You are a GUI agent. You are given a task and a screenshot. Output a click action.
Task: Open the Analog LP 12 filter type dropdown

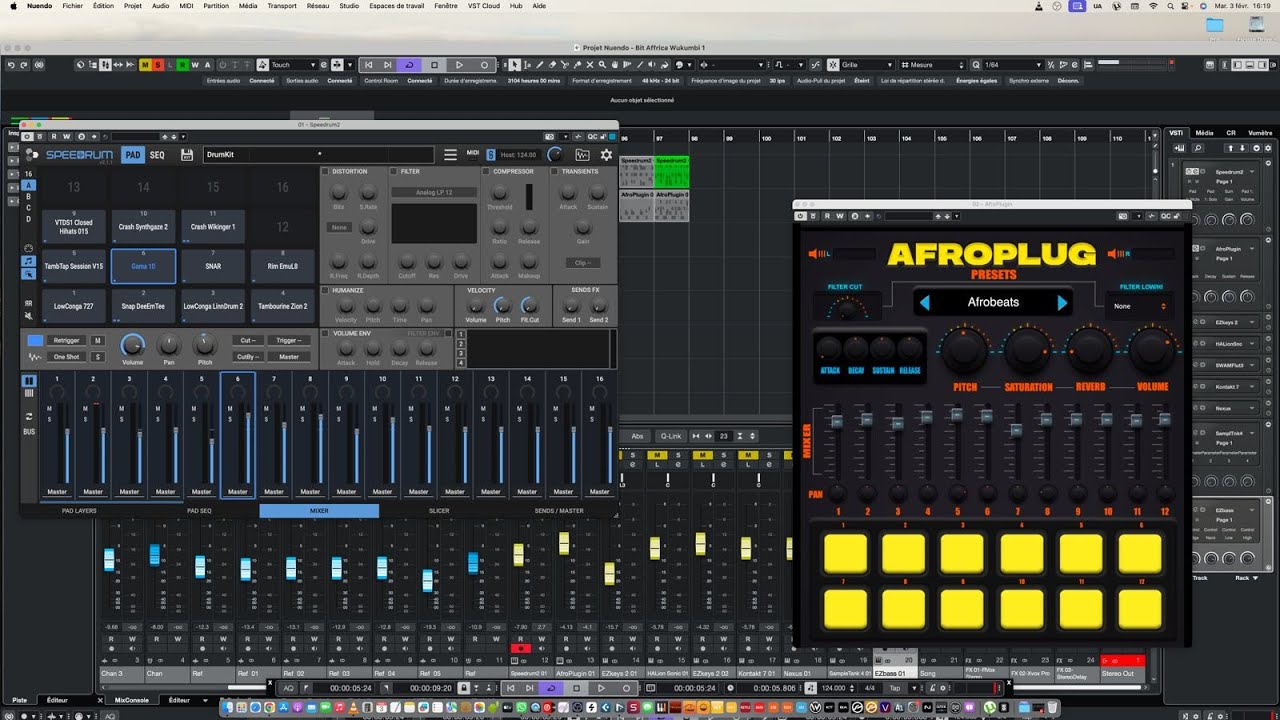click(x=434, y=192)
